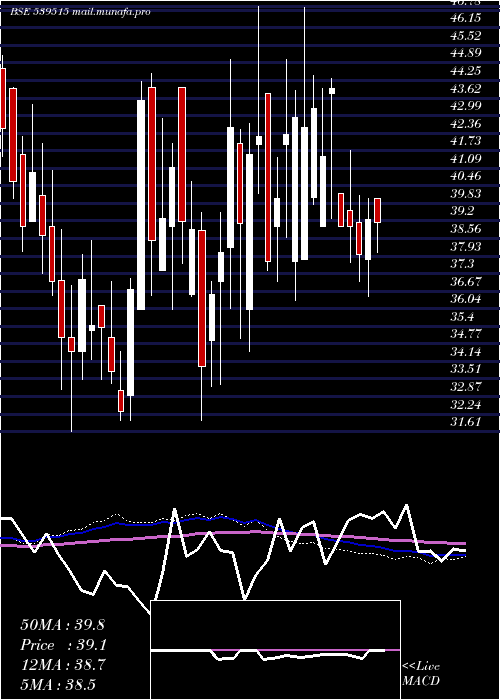The height and width of the screenshot is (700, 500).
Task: Click the 44.25 price axis label
Action: tap(466, 71)
